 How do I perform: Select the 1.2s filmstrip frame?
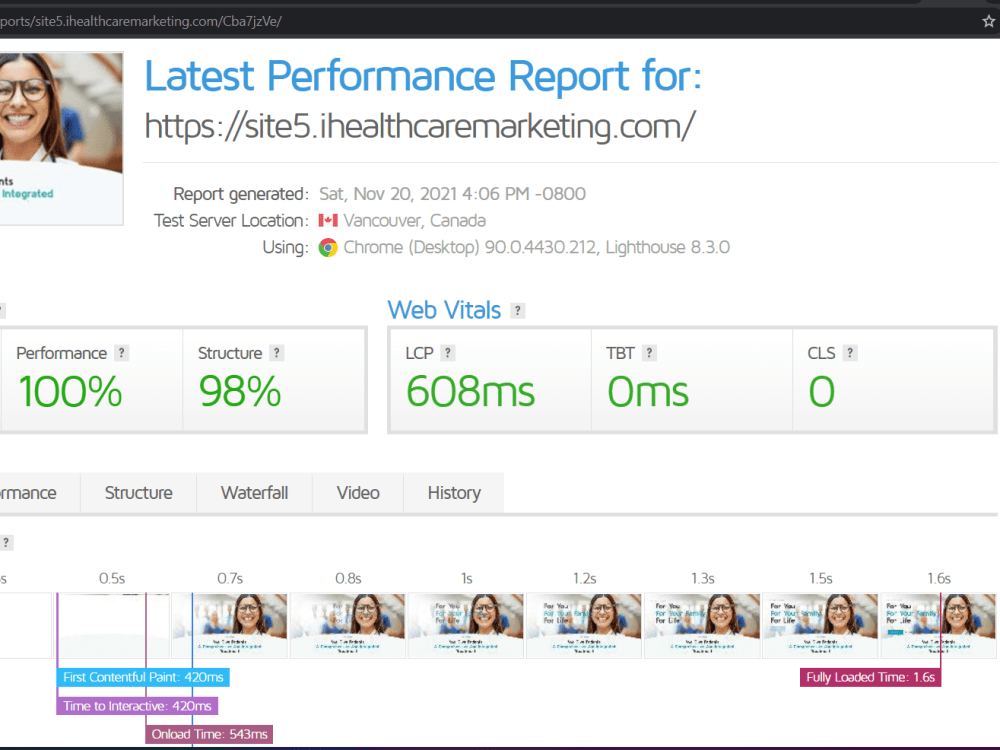pyautogui.click(x=584, y=626)
